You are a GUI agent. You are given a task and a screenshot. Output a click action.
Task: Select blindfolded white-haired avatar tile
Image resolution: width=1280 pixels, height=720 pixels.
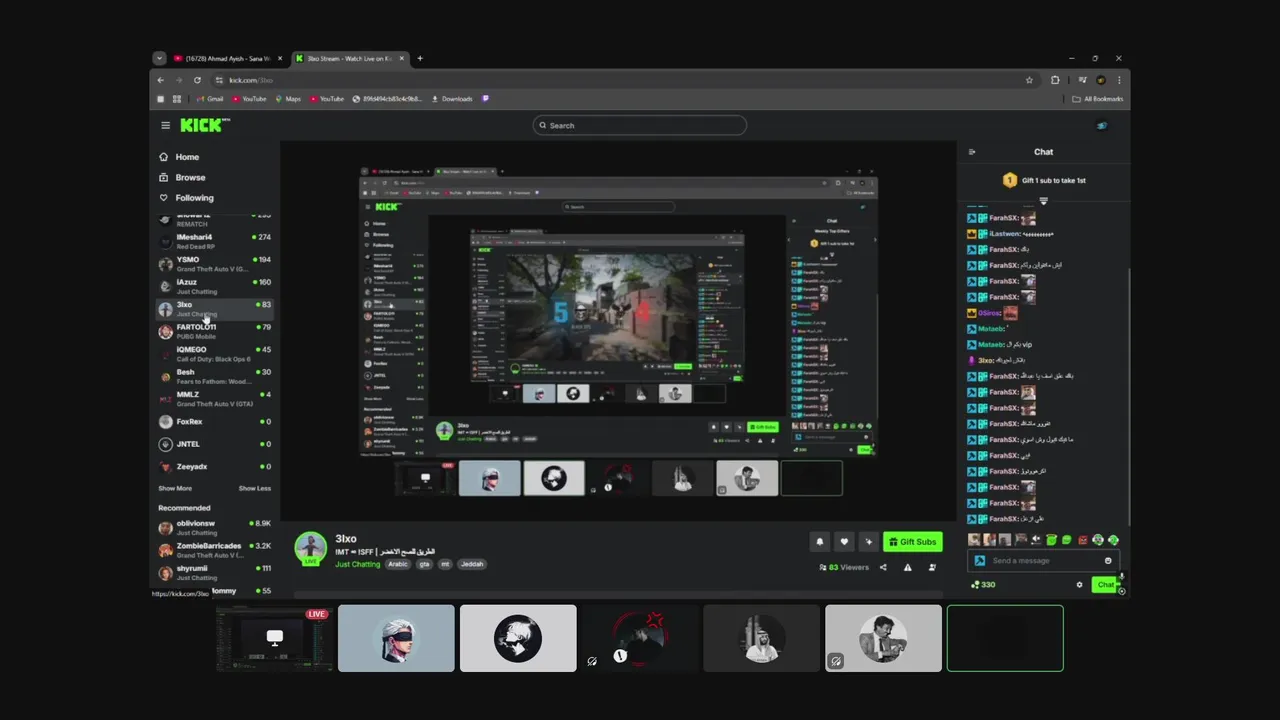(x=396, y=638)
